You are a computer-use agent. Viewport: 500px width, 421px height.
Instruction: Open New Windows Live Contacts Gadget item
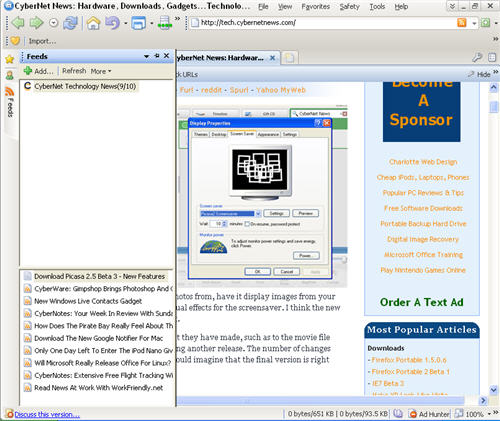(88, 301)
